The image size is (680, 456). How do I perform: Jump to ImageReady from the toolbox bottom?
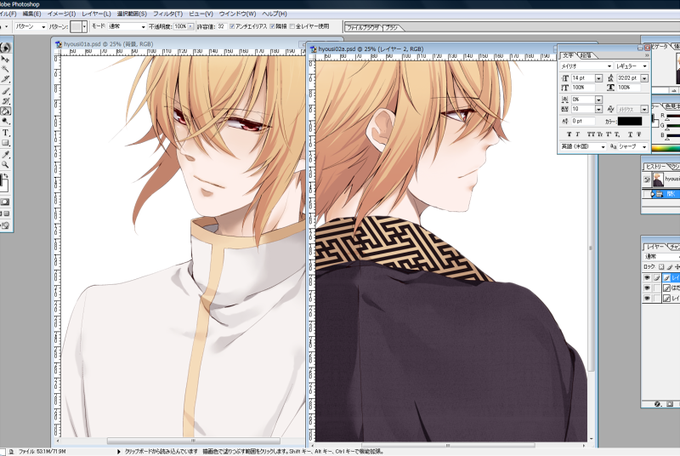tap(5, 226)
